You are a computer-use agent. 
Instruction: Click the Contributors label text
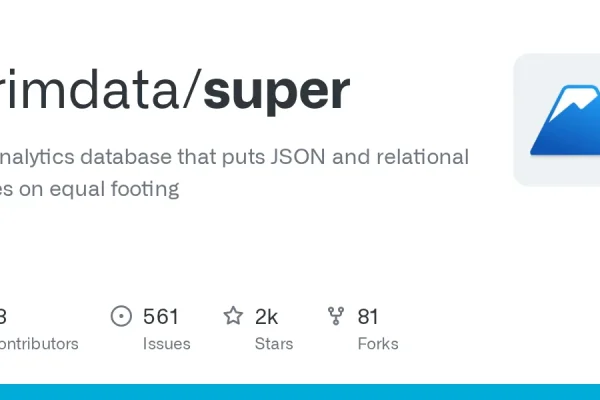point(39,344)
